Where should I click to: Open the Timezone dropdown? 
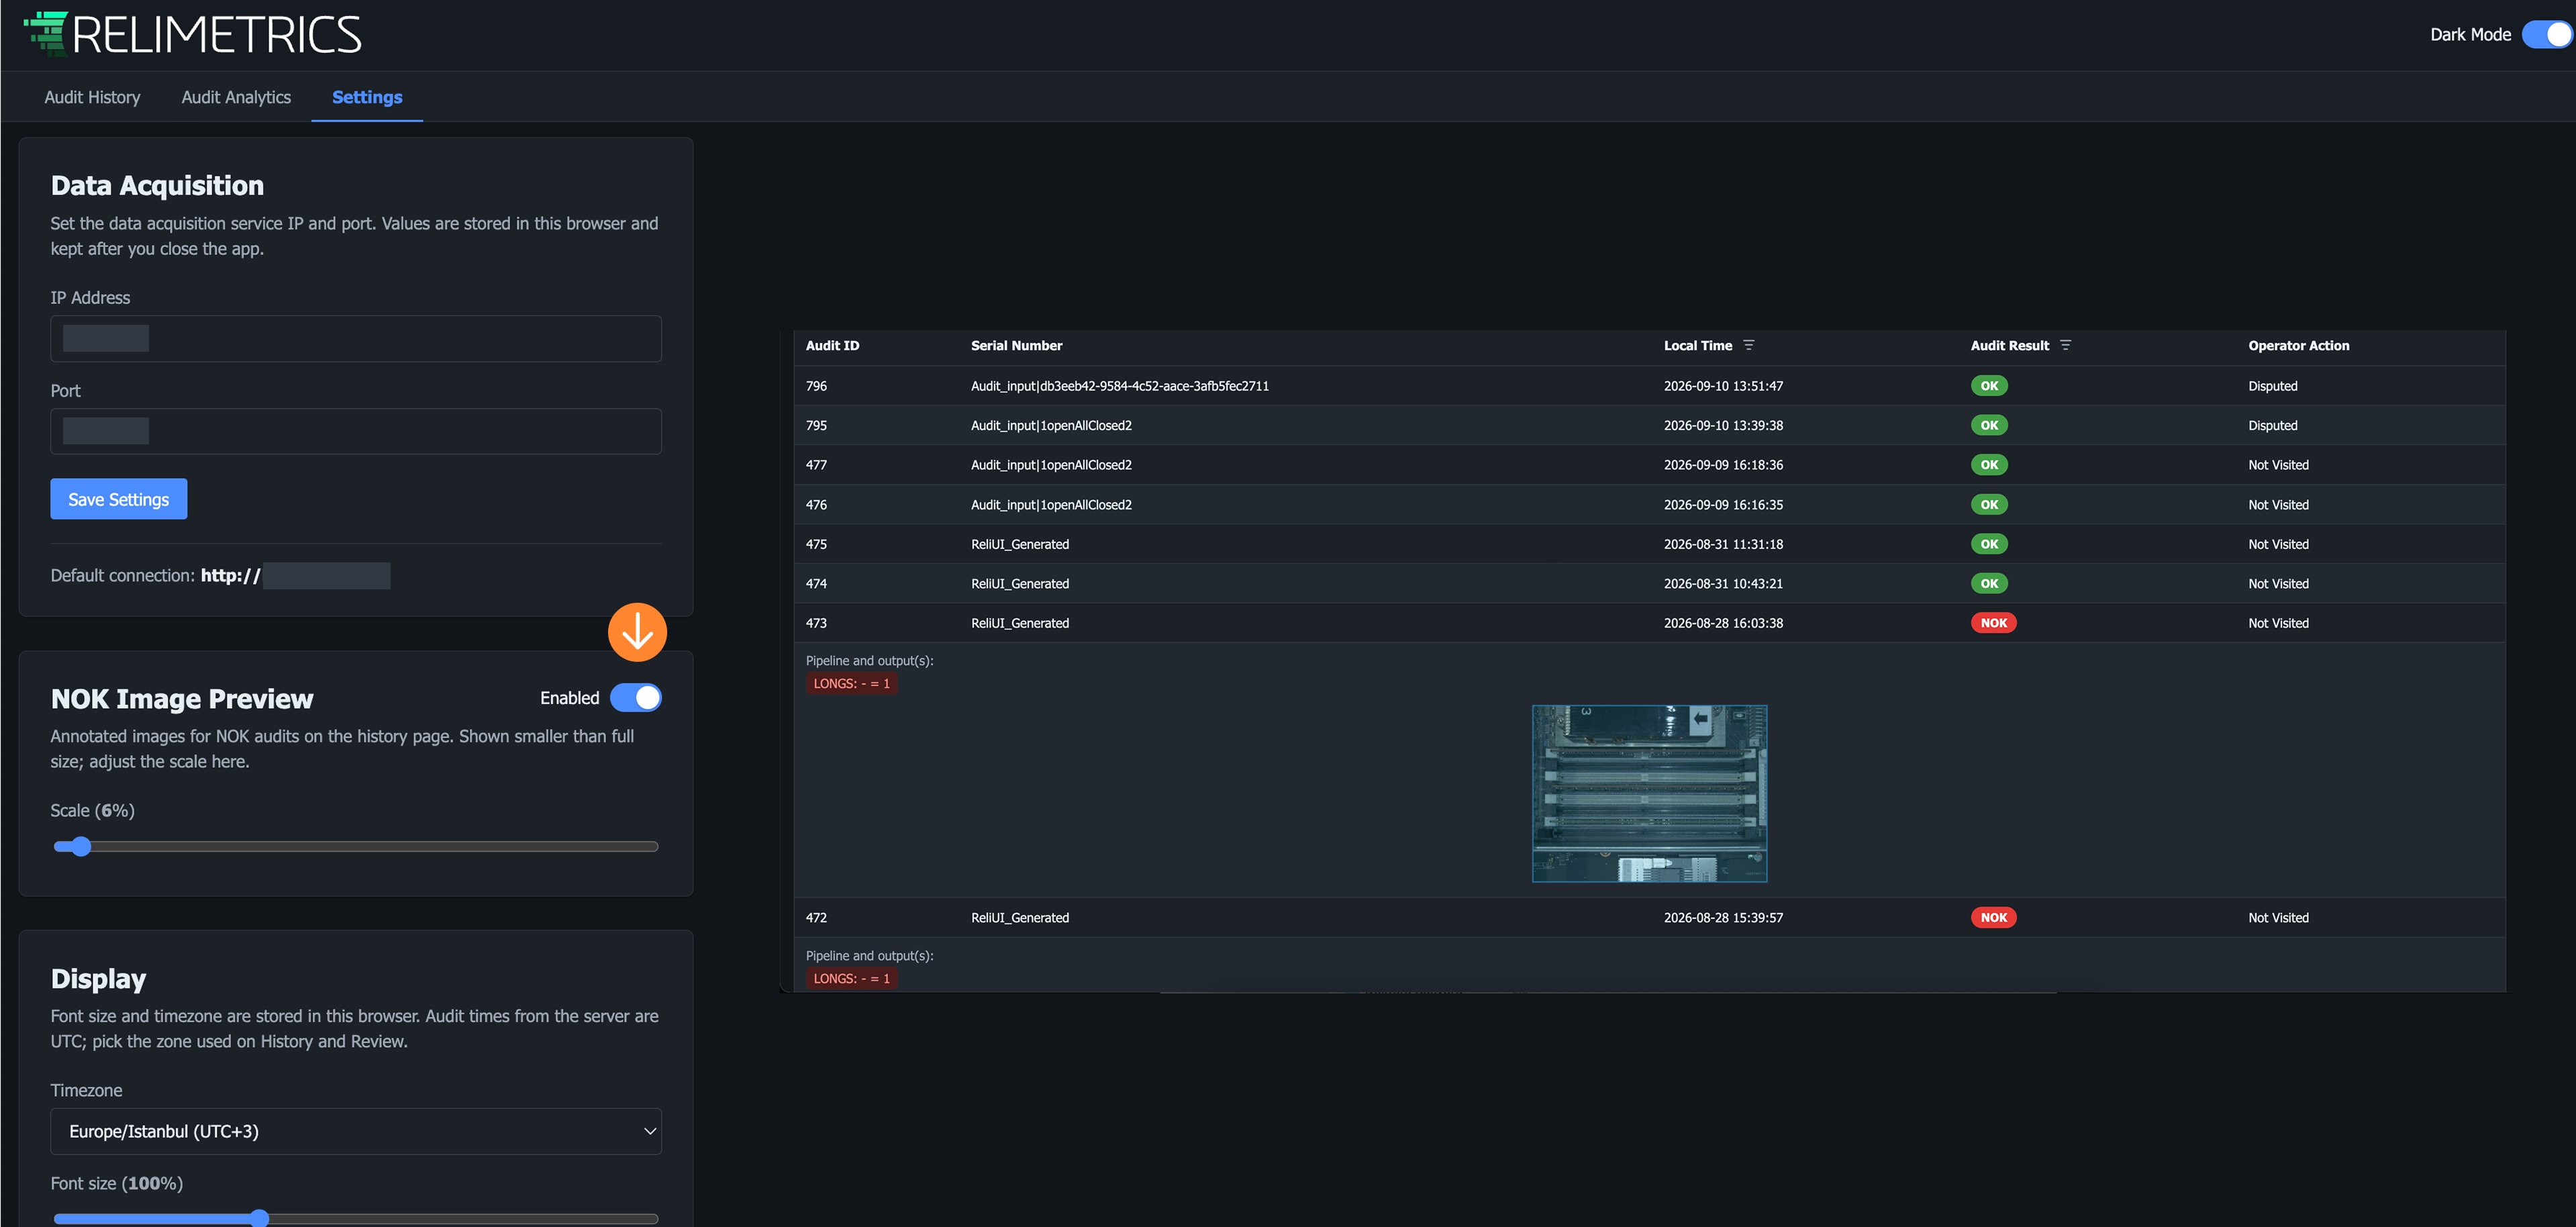coord(356,1131)
